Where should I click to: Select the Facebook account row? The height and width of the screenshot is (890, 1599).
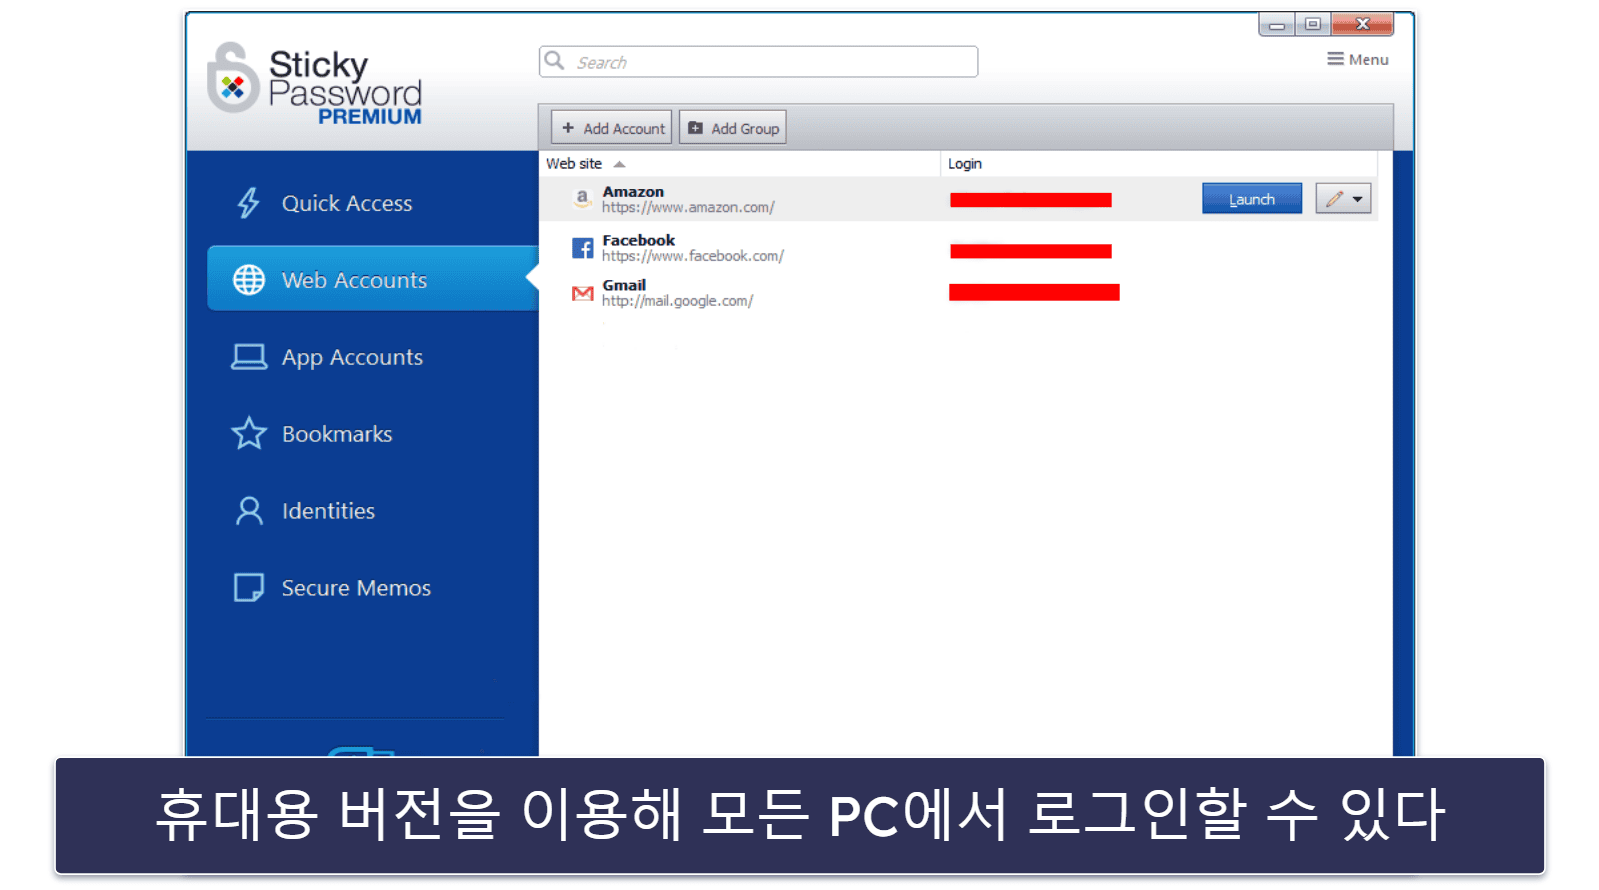click(958, 248)
